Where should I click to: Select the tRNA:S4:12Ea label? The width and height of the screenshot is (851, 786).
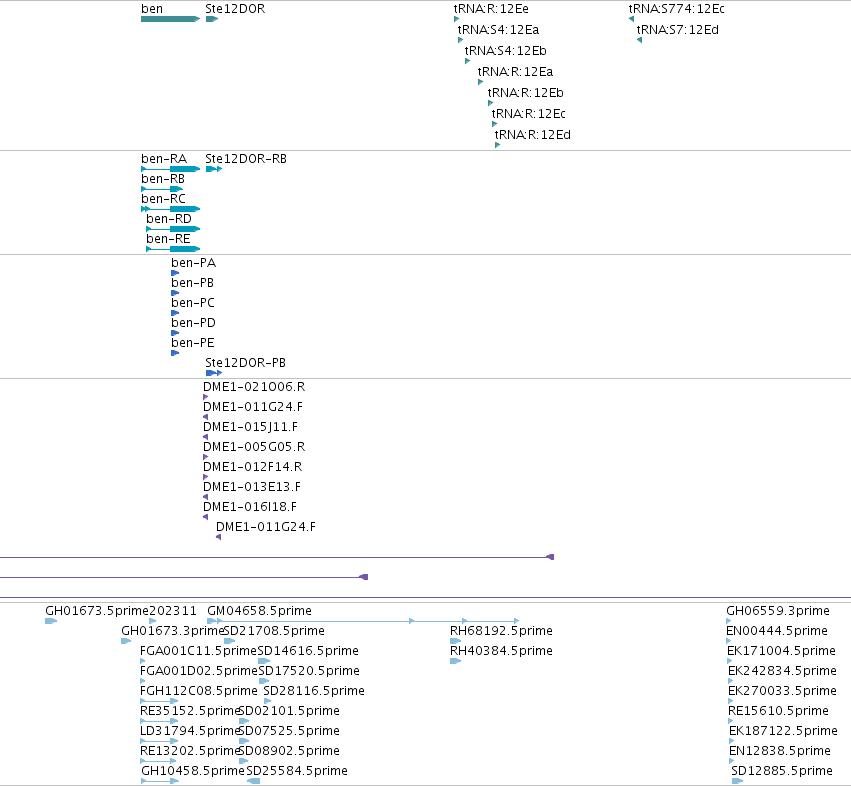point(498,30)
